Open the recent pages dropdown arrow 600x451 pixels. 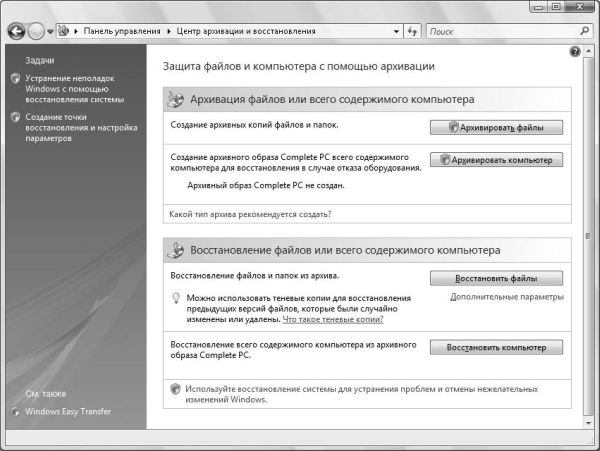pyautogui.click(x=50, y=32)
